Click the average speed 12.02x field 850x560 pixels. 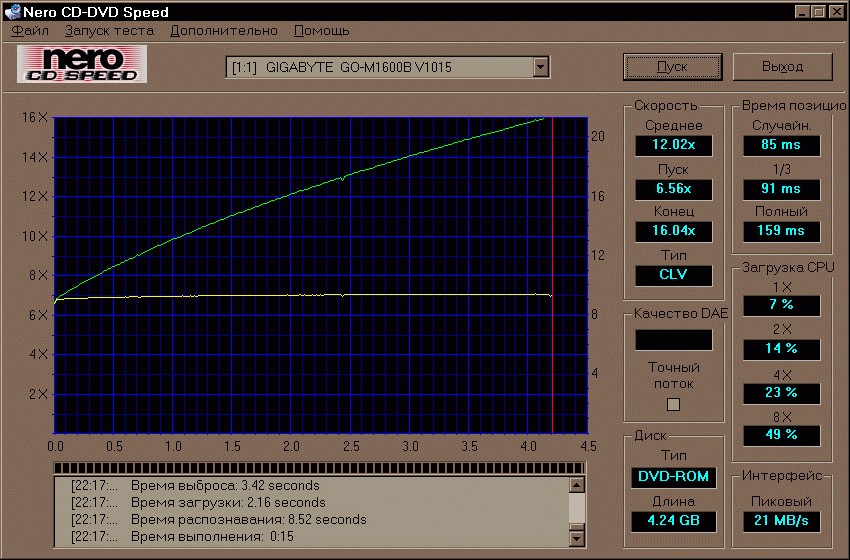(x=673, y=145)
